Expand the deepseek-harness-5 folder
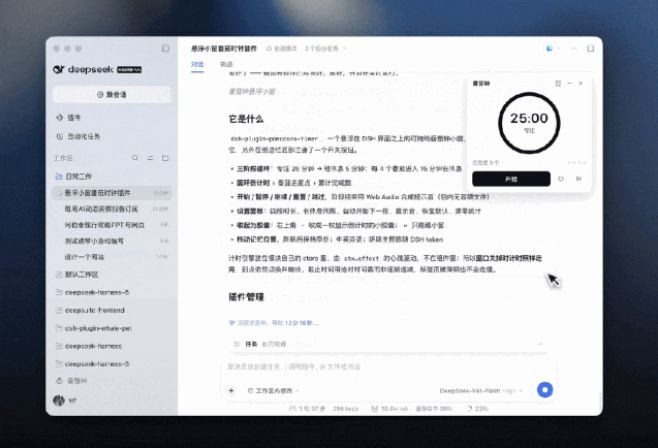 tap(92, 292)
